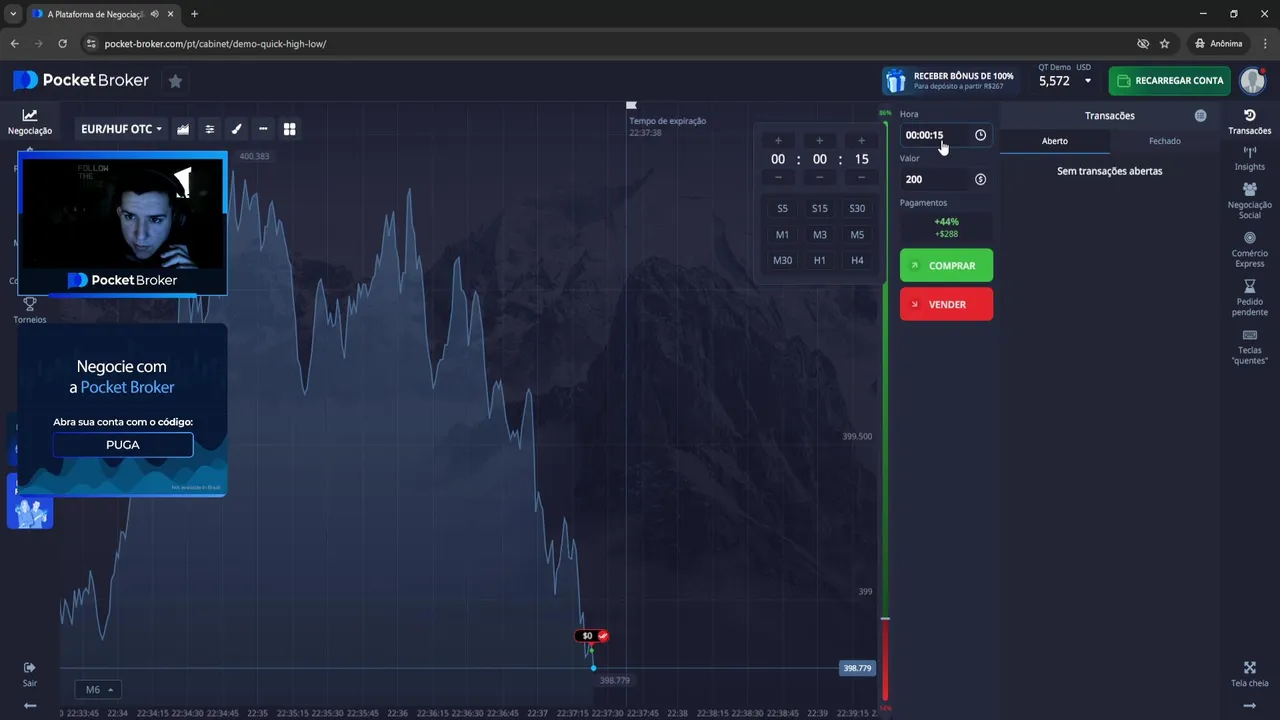This screenshot has width=1280, height=720.
Task: Bookmark this page in browser
Action: point(1164,44)
